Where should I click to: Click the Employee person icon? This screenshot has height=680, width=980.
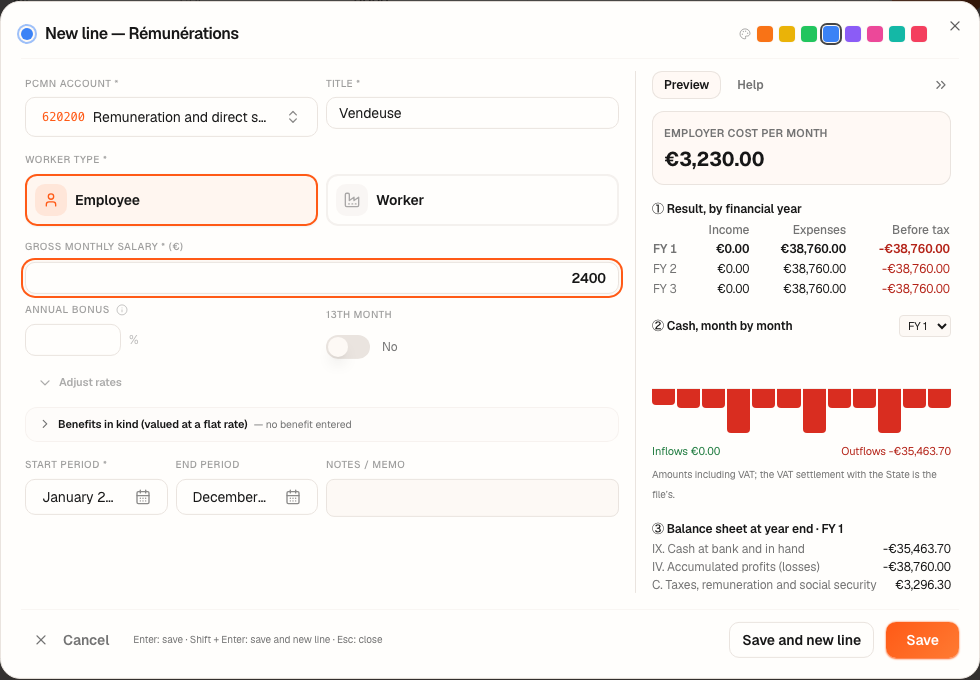[51, 200]
